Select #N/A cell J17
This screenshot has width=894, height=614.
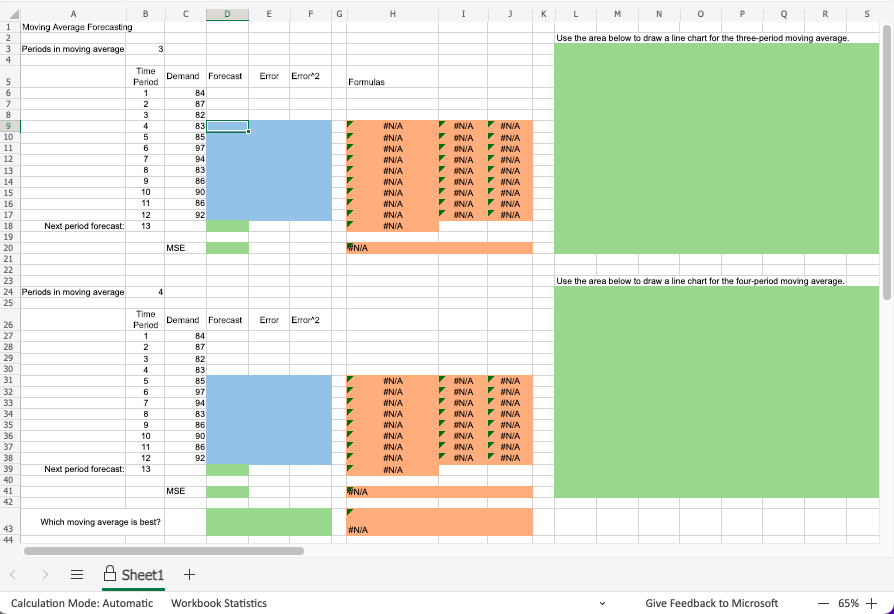510,215
